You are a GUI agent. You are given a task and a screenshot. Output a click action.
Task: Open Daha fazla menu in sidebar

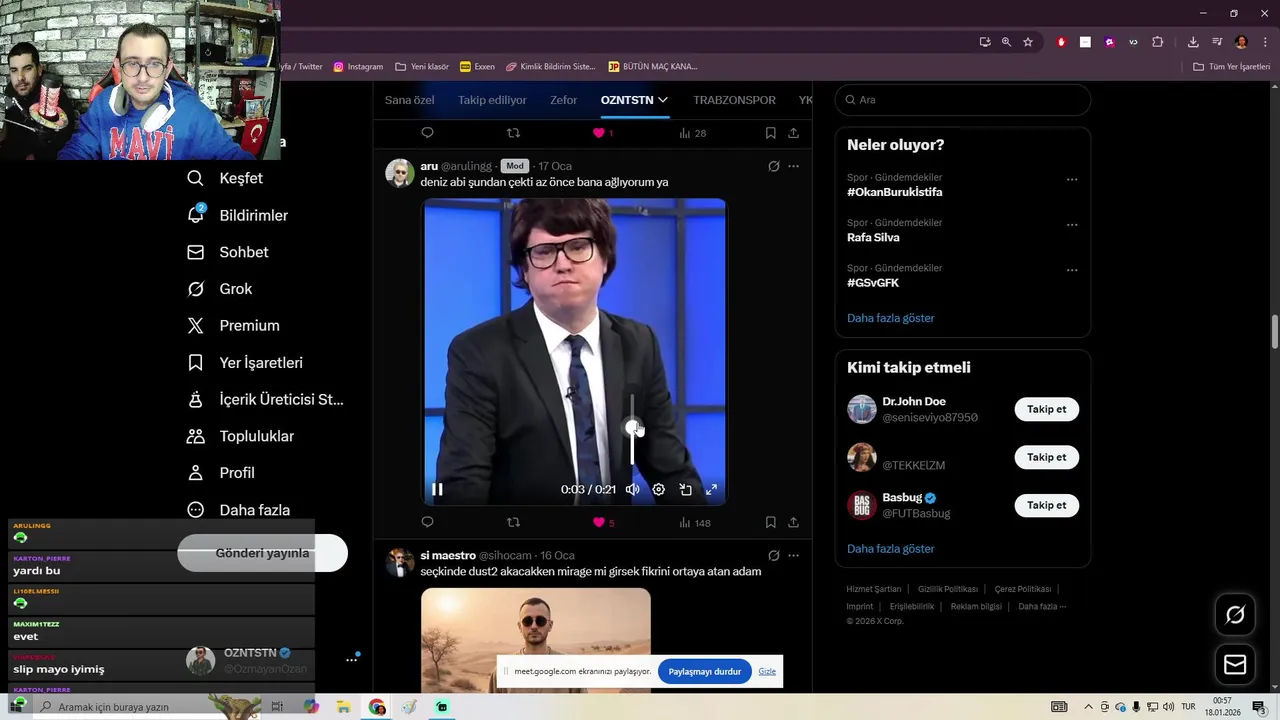coord(239,510)
